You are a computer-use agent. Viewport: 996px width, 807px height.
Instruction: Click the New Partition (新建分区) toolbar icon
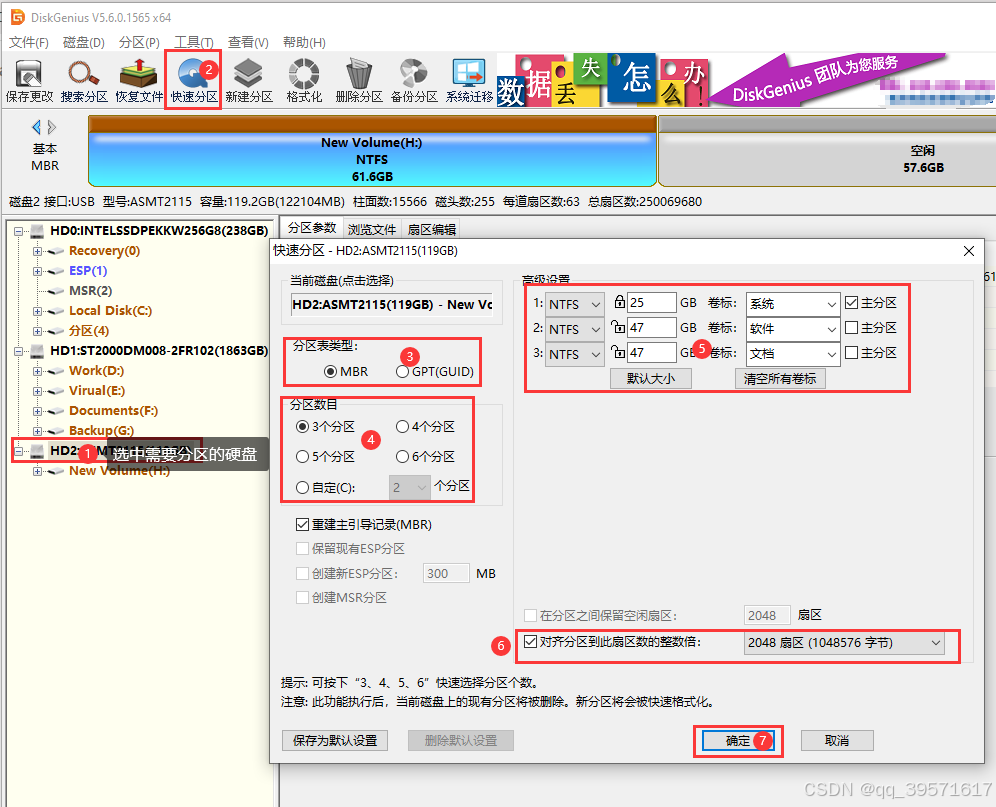(248, 81)
